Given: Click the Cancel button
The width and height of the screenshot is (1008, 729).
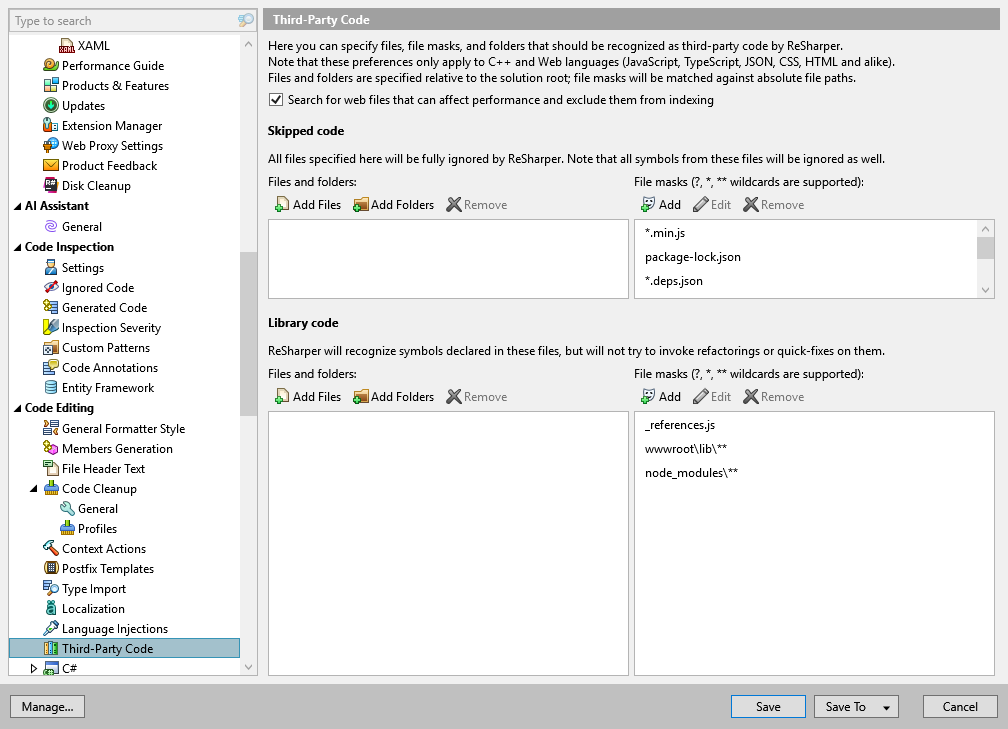Looking at the screenshot, I should pyautogui.click(x=959, y=706).
